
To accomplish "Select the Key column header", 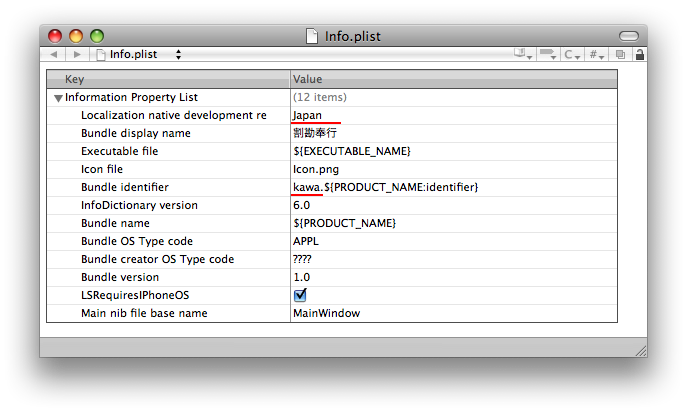I will (168, 79).
